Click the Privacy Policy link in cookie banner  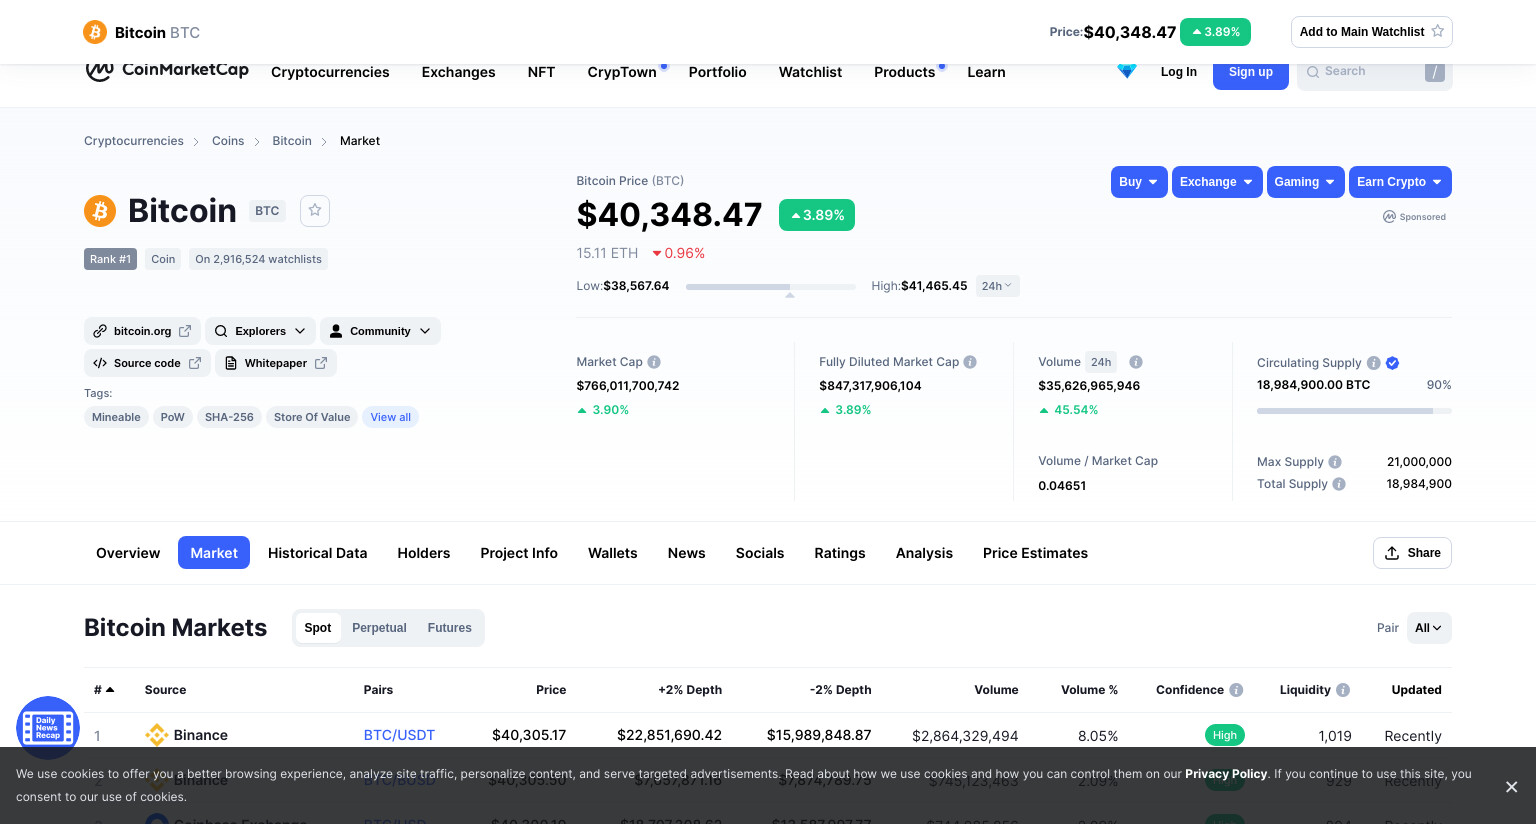pyautogui.click(x=1226, y=774)
